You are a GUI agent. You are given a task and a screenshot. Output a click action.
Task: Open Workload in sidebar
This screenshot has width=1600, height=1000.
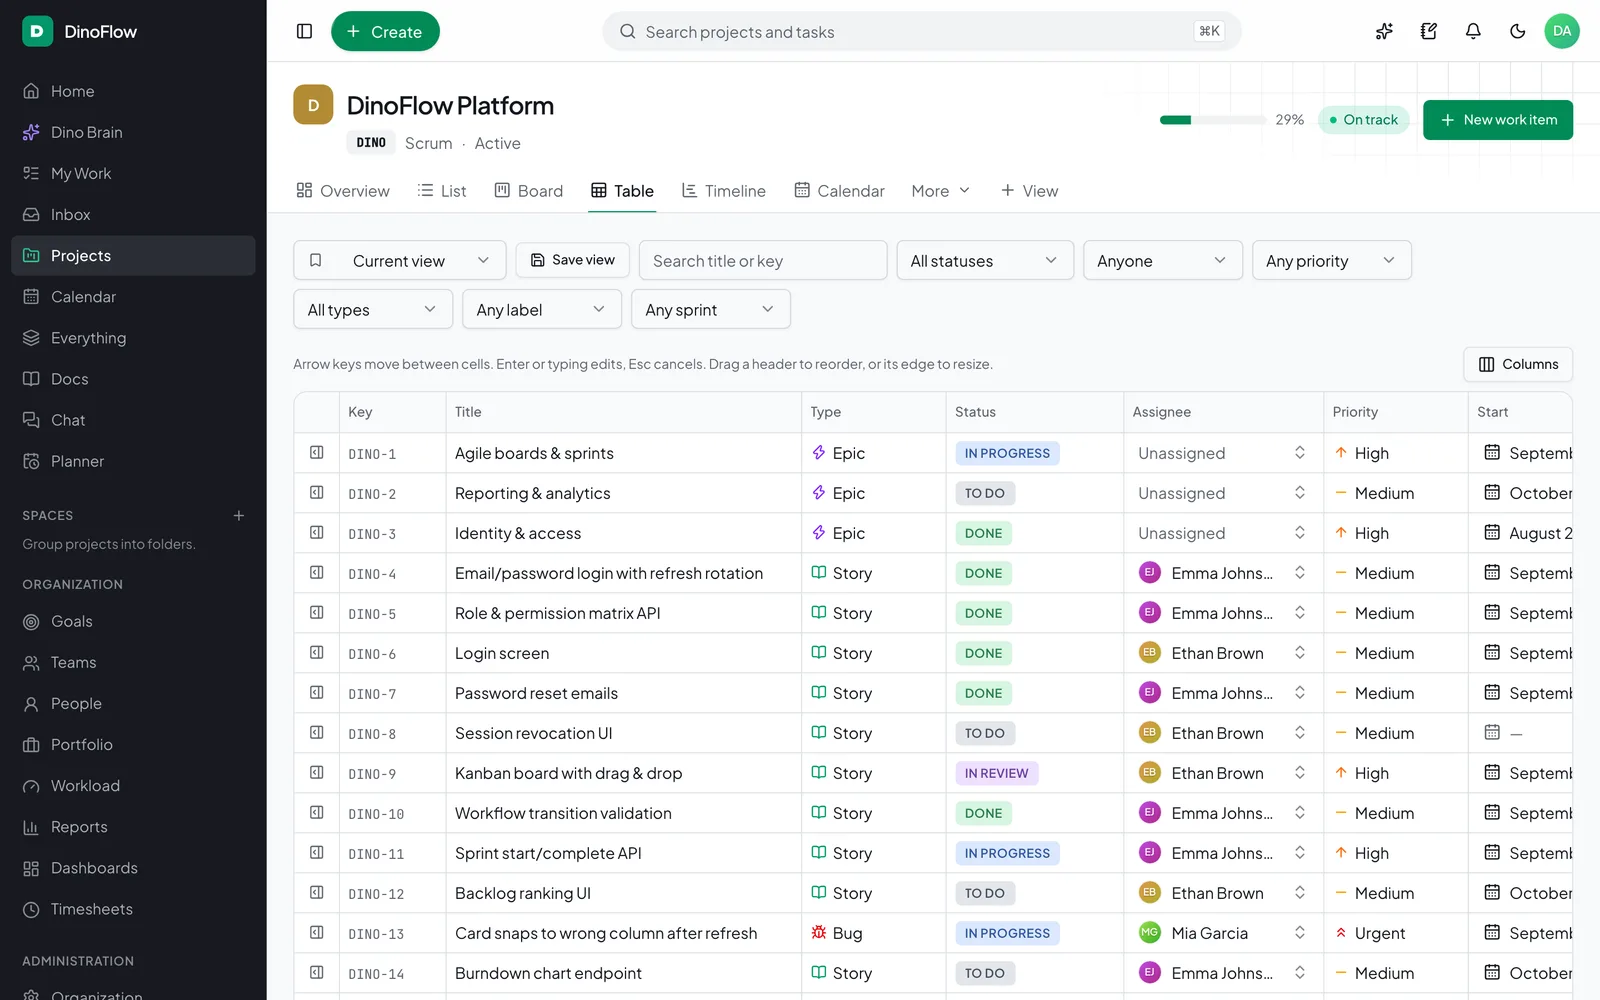coord(133,786)
